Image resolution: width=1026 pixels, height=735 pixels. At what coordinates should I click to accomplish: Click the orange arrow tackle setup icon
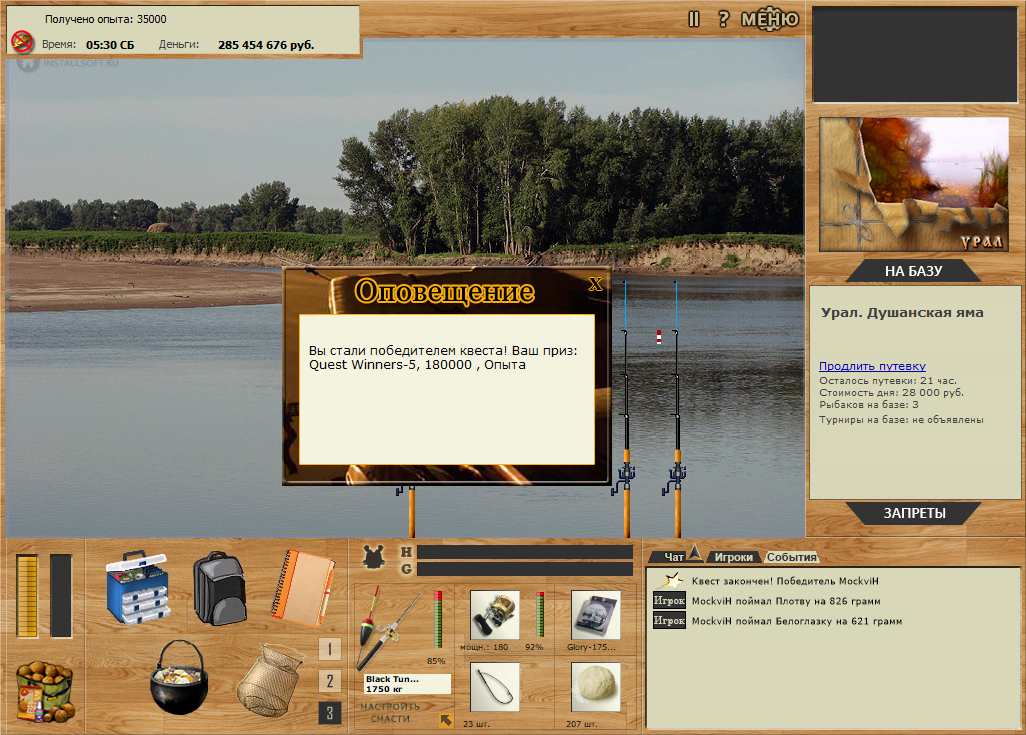(x=446, y=720)
